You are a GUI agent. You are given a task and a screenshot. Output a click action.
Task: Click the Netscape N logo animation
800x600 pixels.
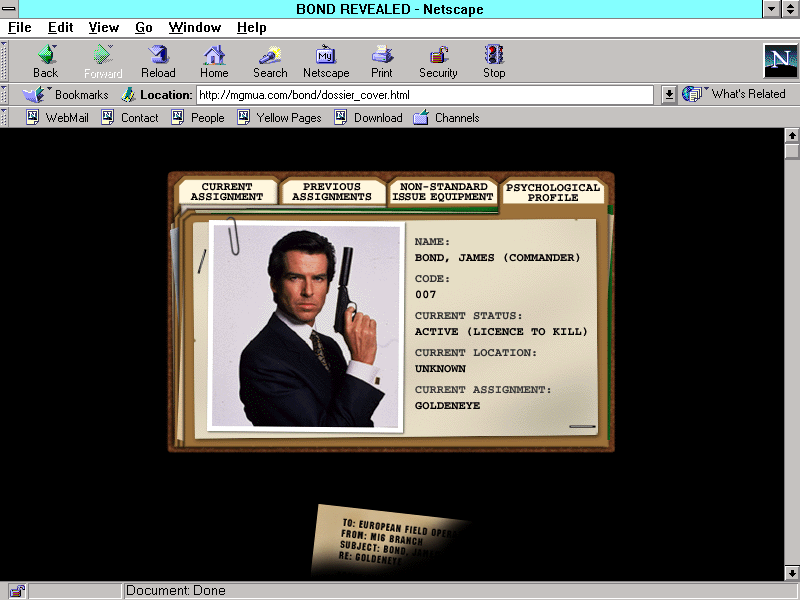pyautogui.click(x=779, y=60)
